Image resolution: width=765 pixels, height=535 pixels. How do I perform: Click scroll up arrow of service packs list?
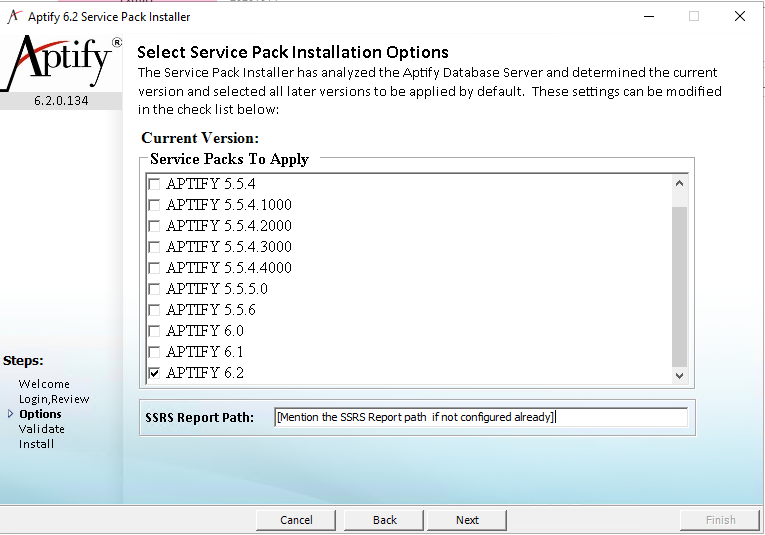679,184
